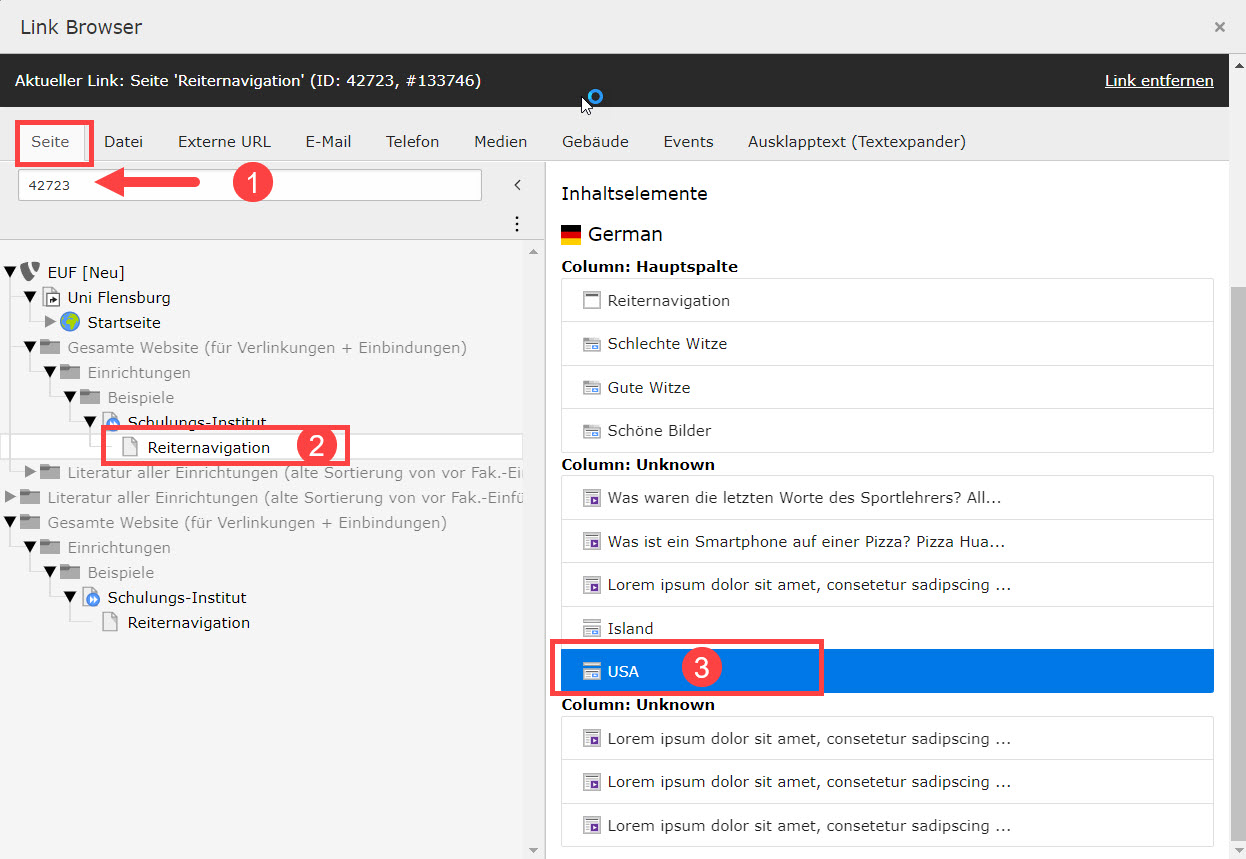Click the globe icon next to Startseite

(70, 322)
